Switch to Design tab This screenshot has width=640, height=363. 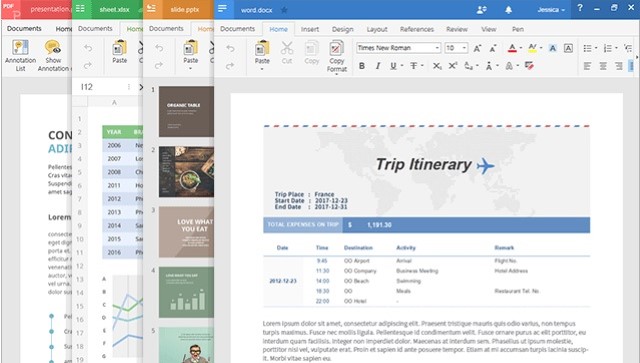pos(342,29)
